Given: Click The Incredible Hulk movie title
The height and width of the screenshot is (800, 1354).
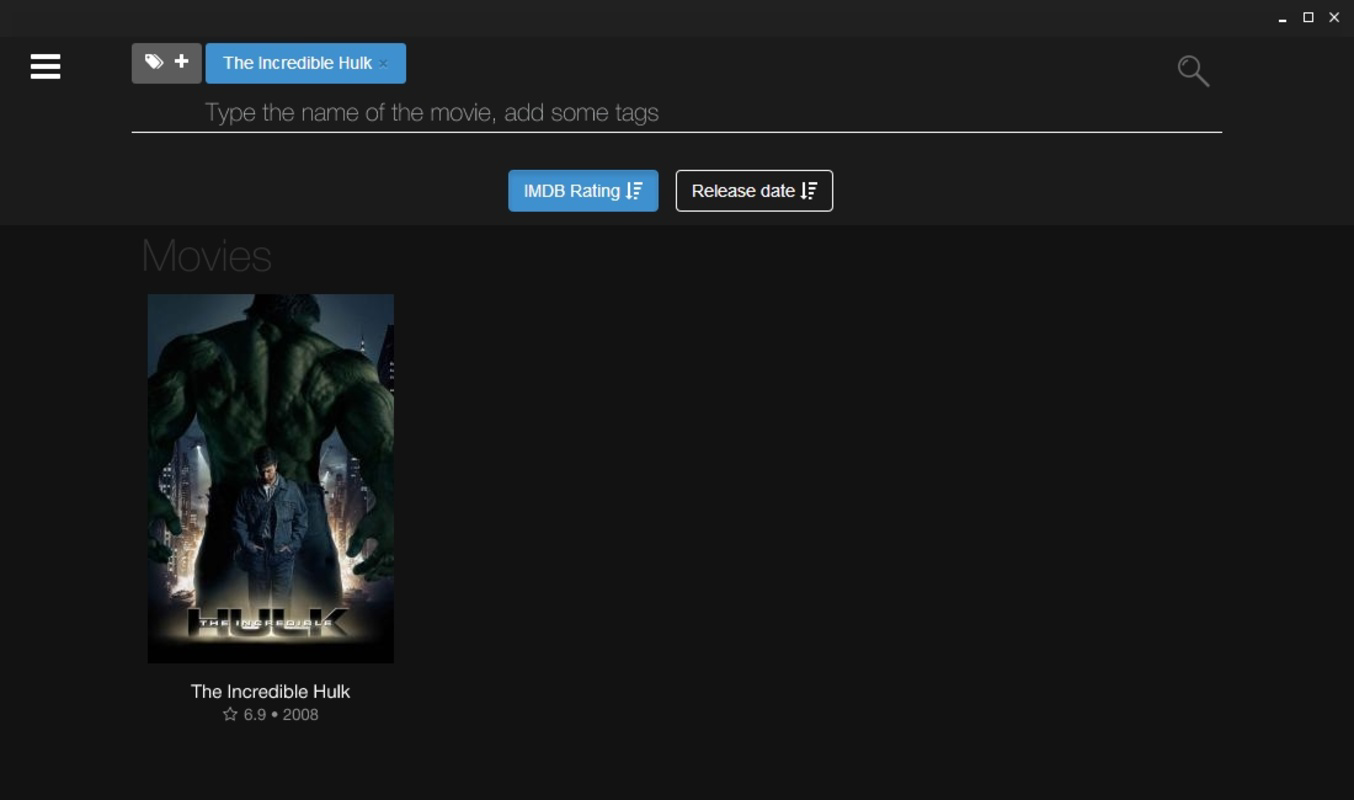Looking at the screenshot, I should click(271, 691).
